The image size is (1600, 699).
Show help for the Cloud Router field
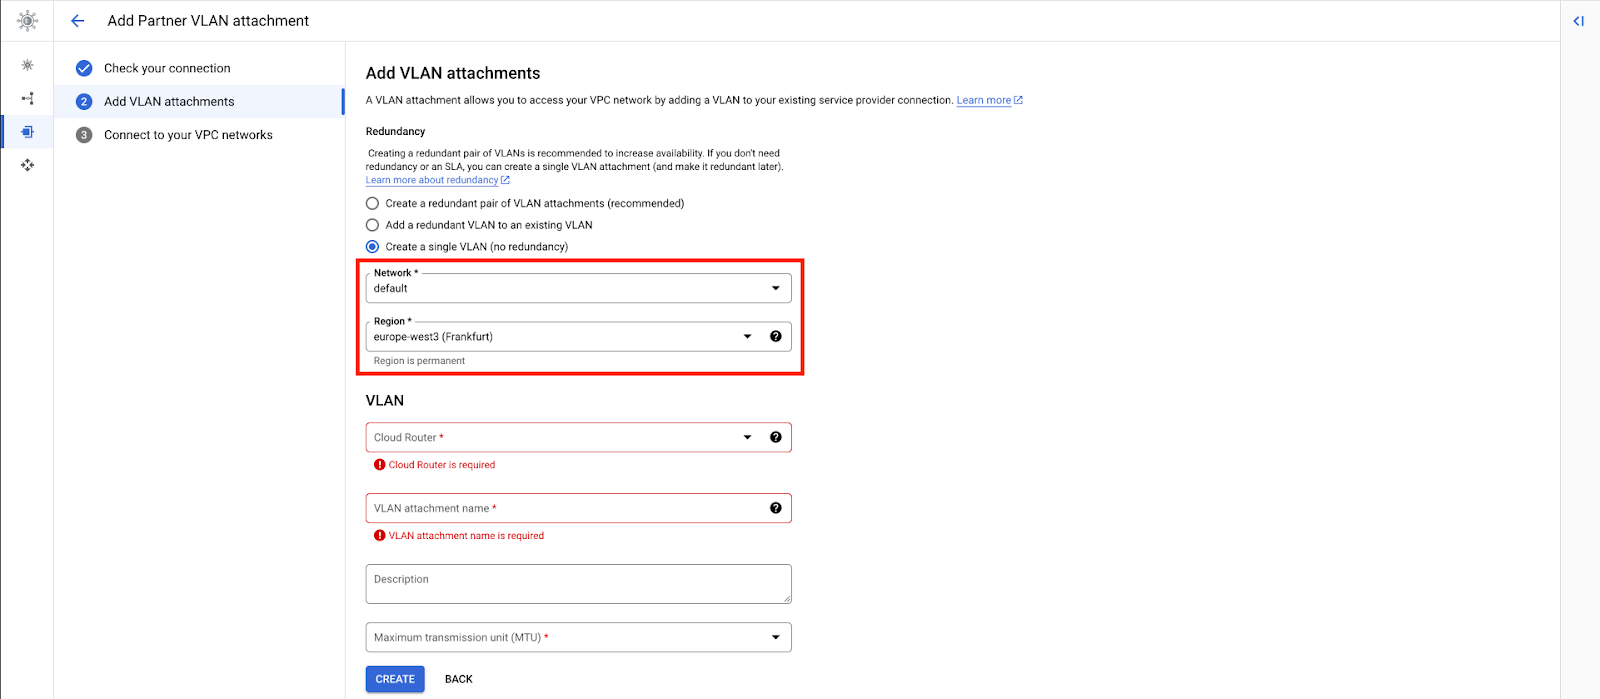775,437
